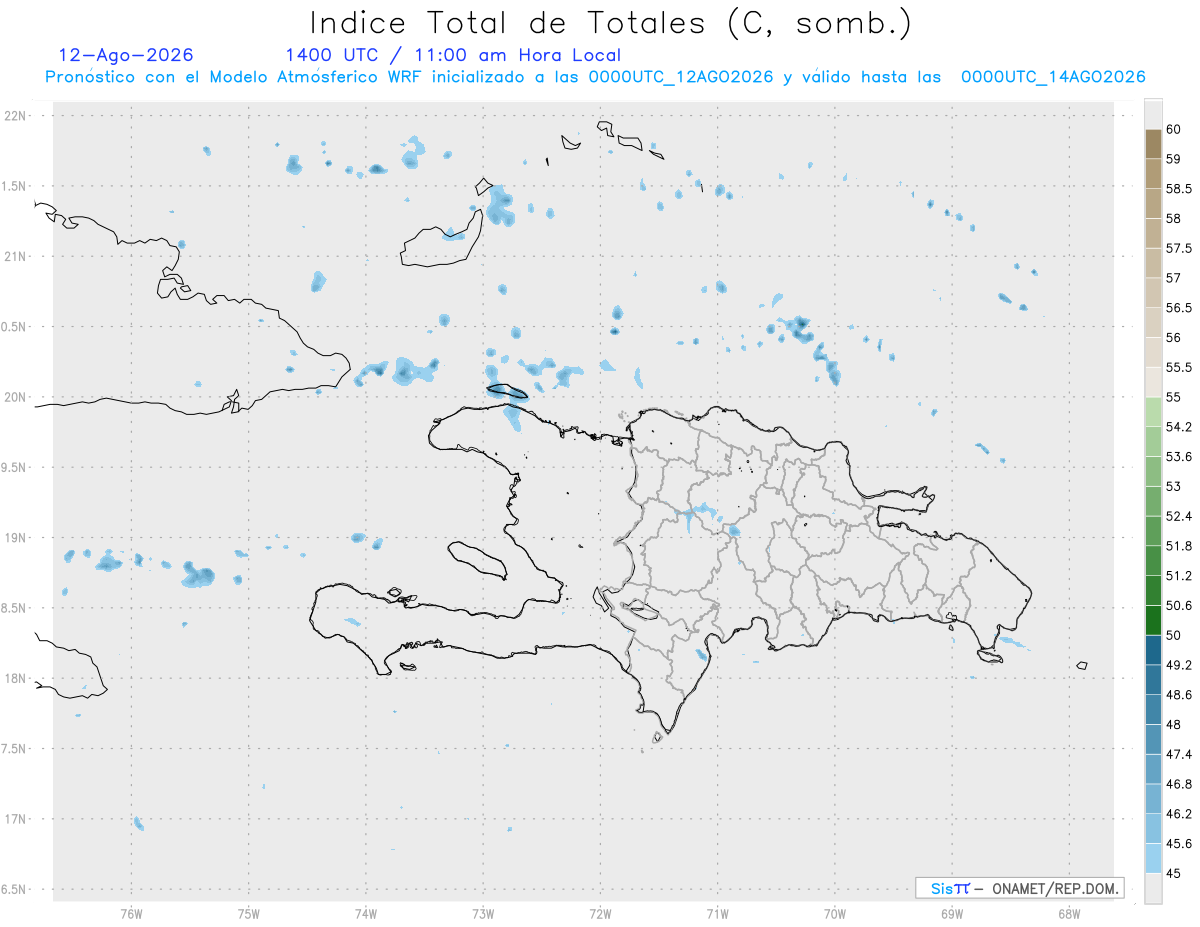The image size is (1200, 927).
Task: Click the legend value '51.8'
Action: 1179,546
